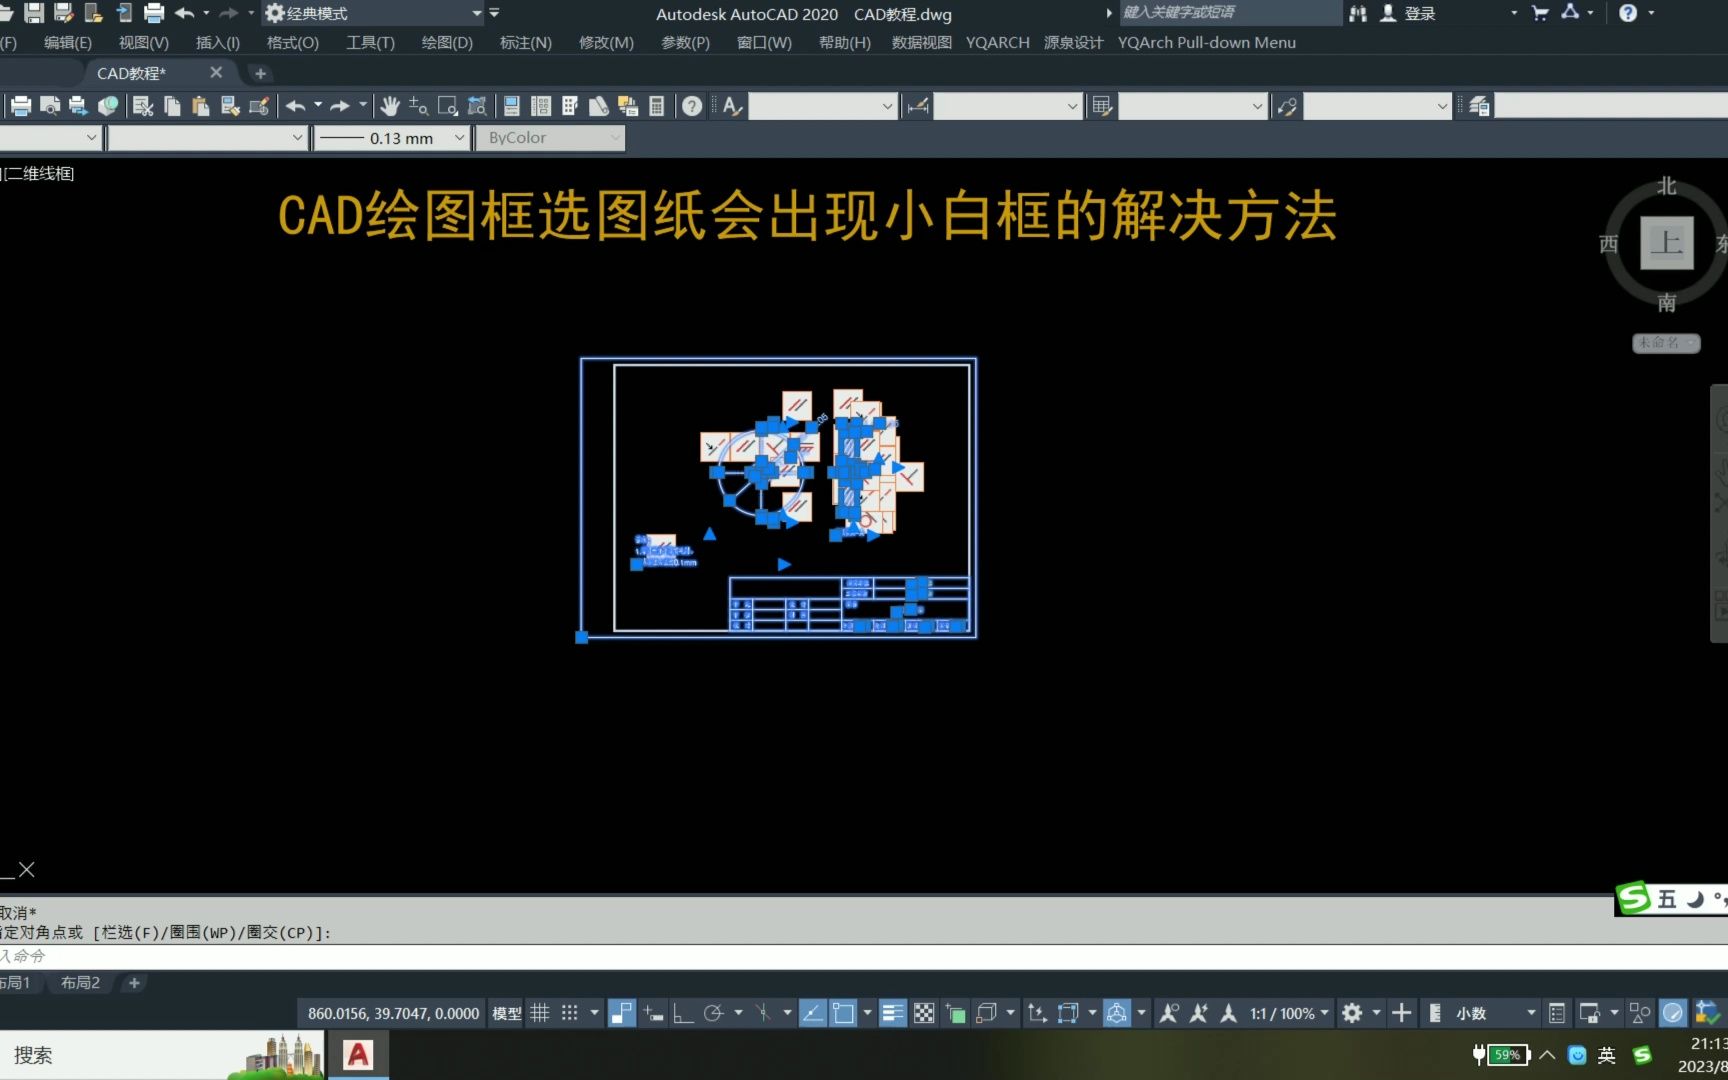Toggle Object Snap Tracking in the status bar
Image resolution: width=1728 pixels, height=1080 pixels.
813,1013
